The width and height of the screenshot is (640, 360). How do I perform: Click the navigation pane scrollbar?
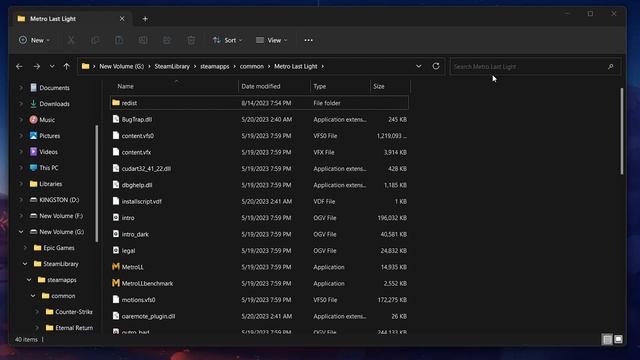tap(97, 183)
